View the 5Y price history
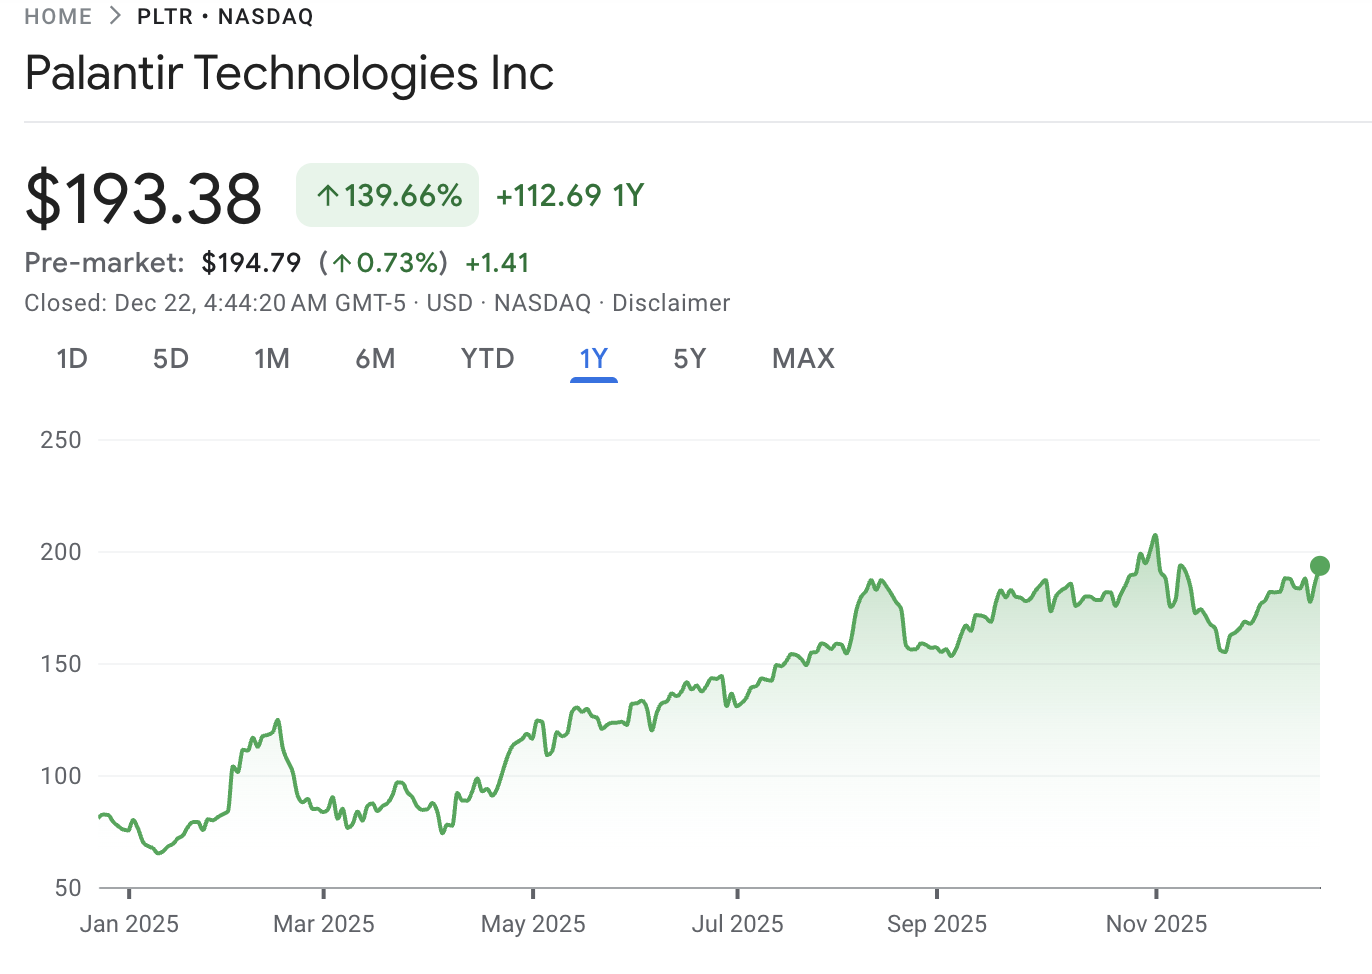 (690, 358)
